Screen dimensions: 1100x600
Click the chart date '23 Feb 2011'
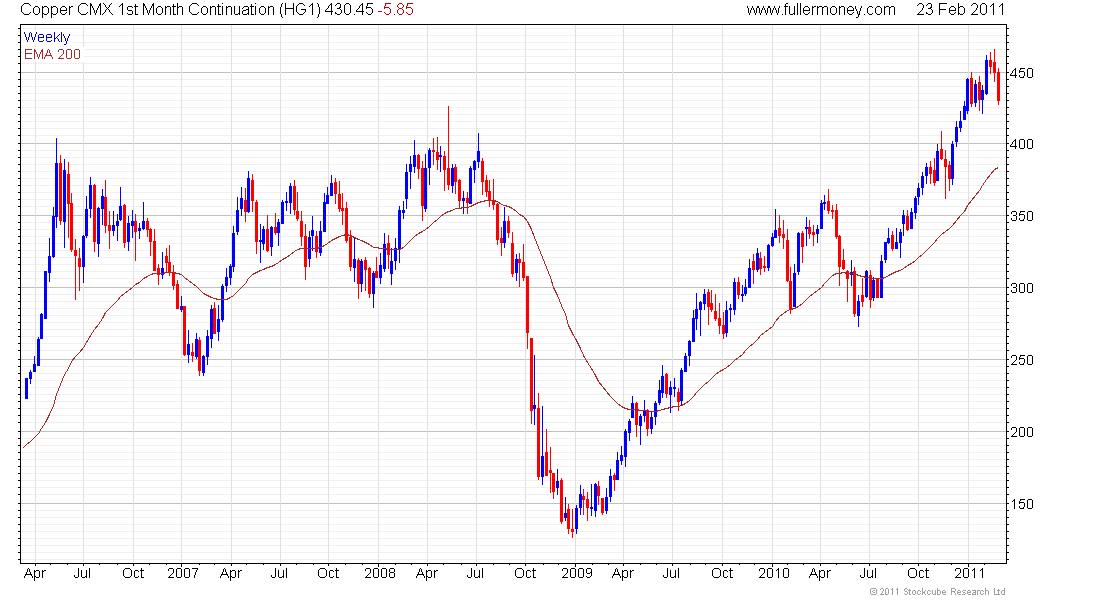click(x=960, y=10)
